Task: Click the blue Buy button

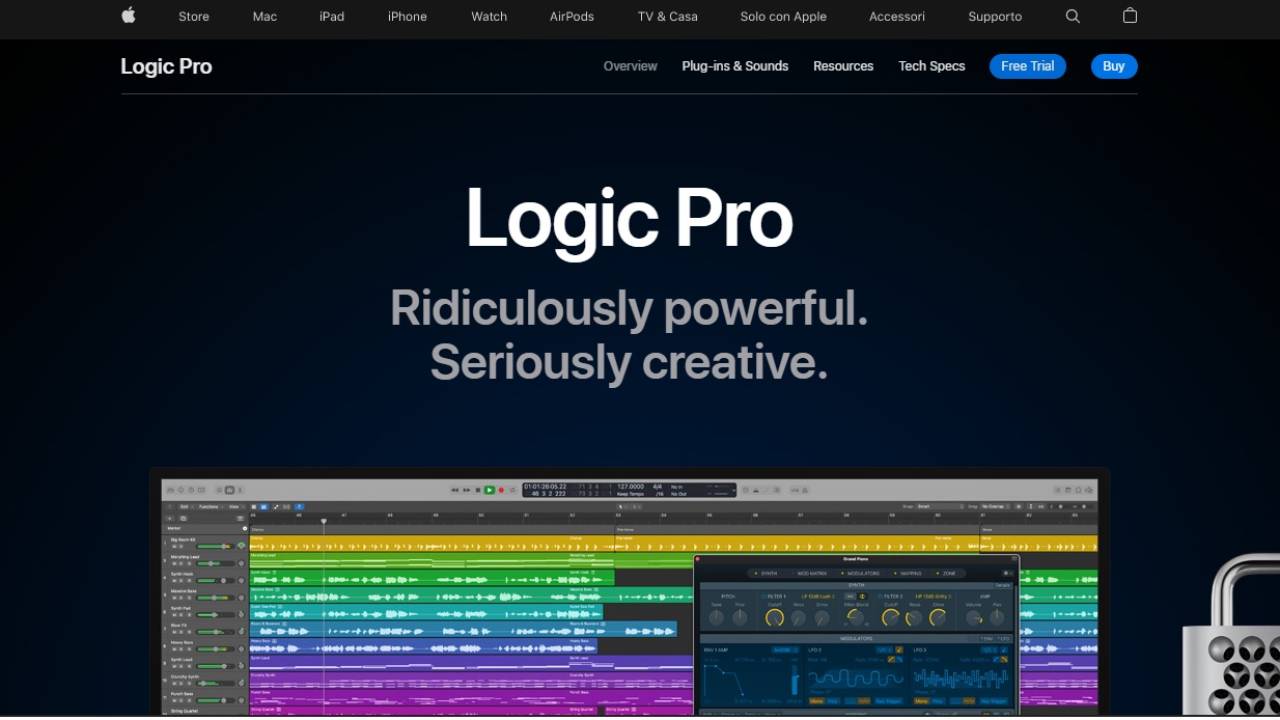Action: (1114, 66)
